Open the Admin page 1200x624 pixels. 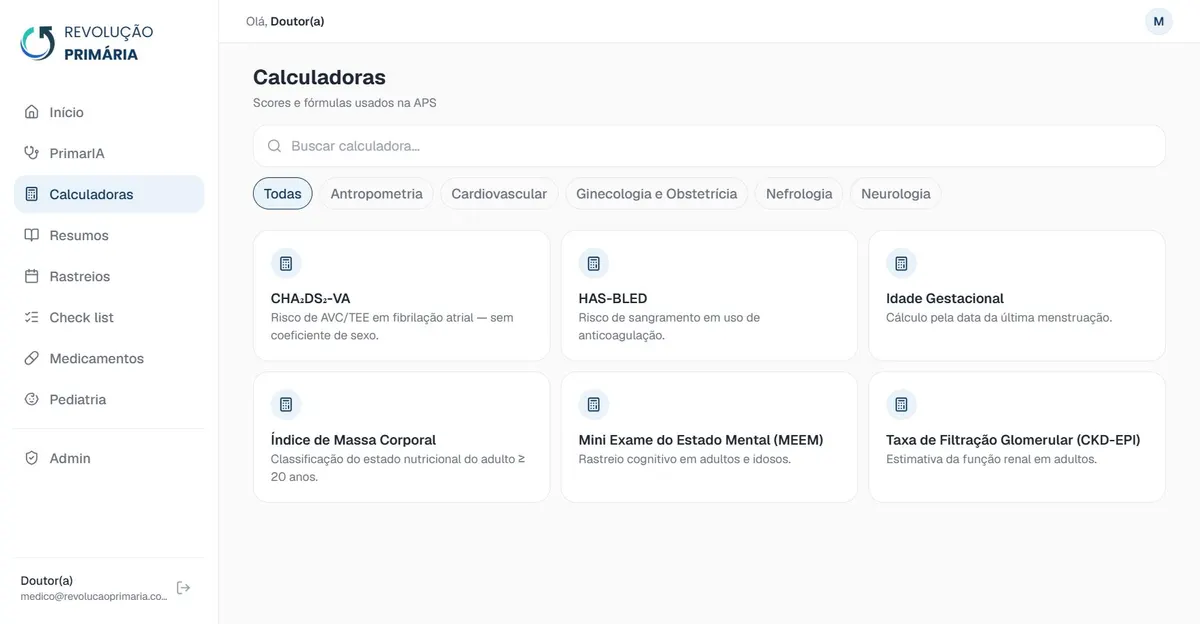pyautogui.click(x=109, y=458)
